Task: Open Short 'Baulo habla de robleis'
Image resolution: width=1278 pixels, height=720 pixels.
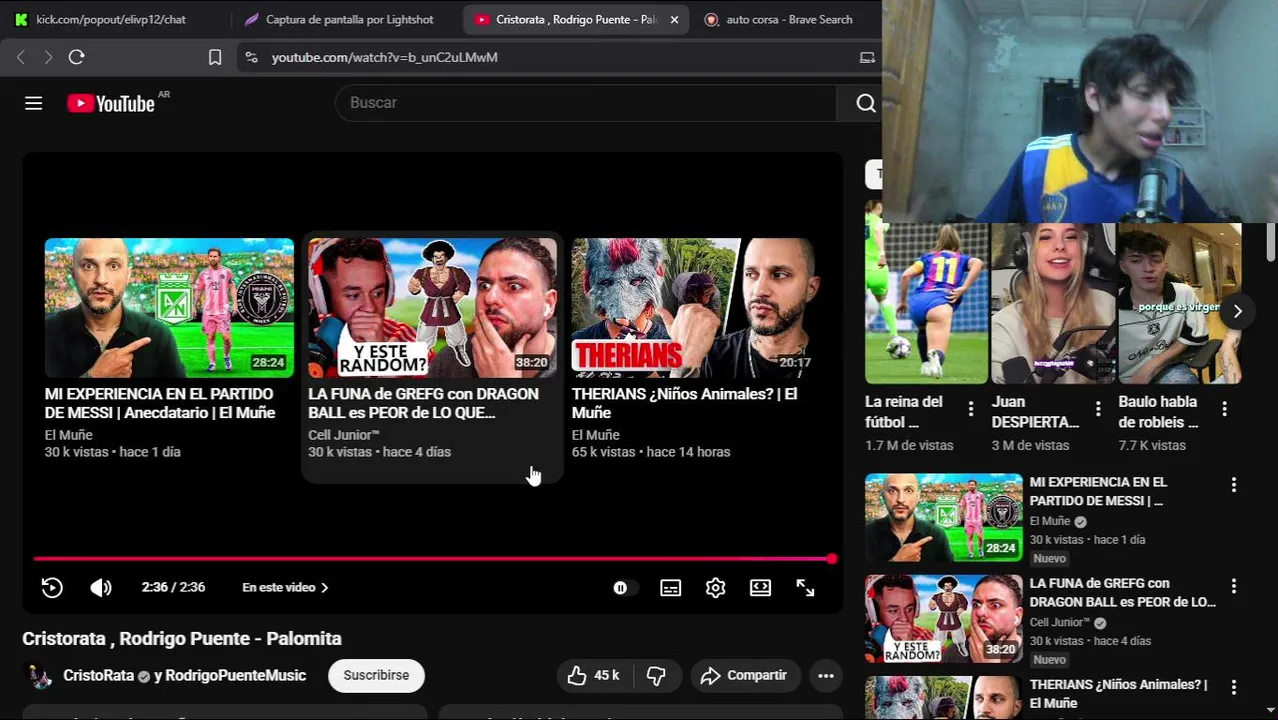Action: 1179,303
